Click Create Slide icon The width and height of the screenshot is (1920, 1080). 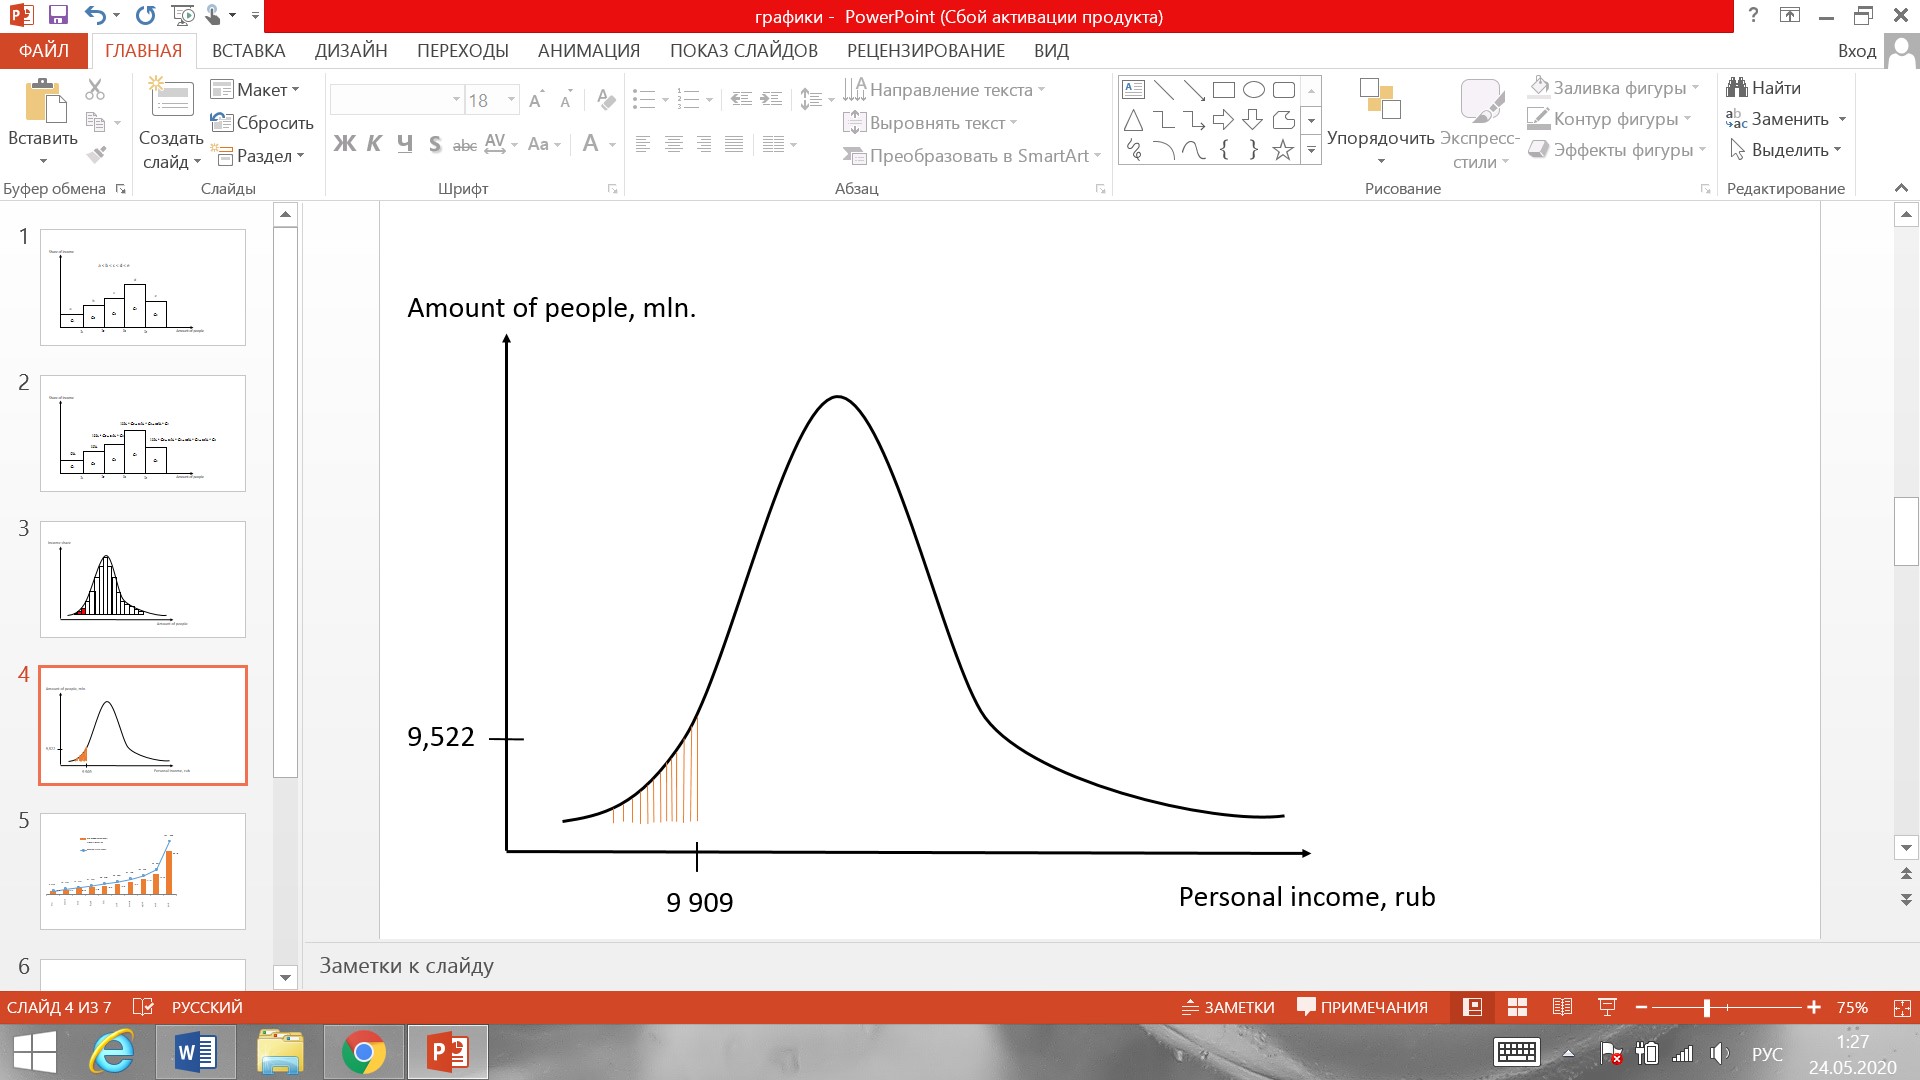tap(171, 99)
